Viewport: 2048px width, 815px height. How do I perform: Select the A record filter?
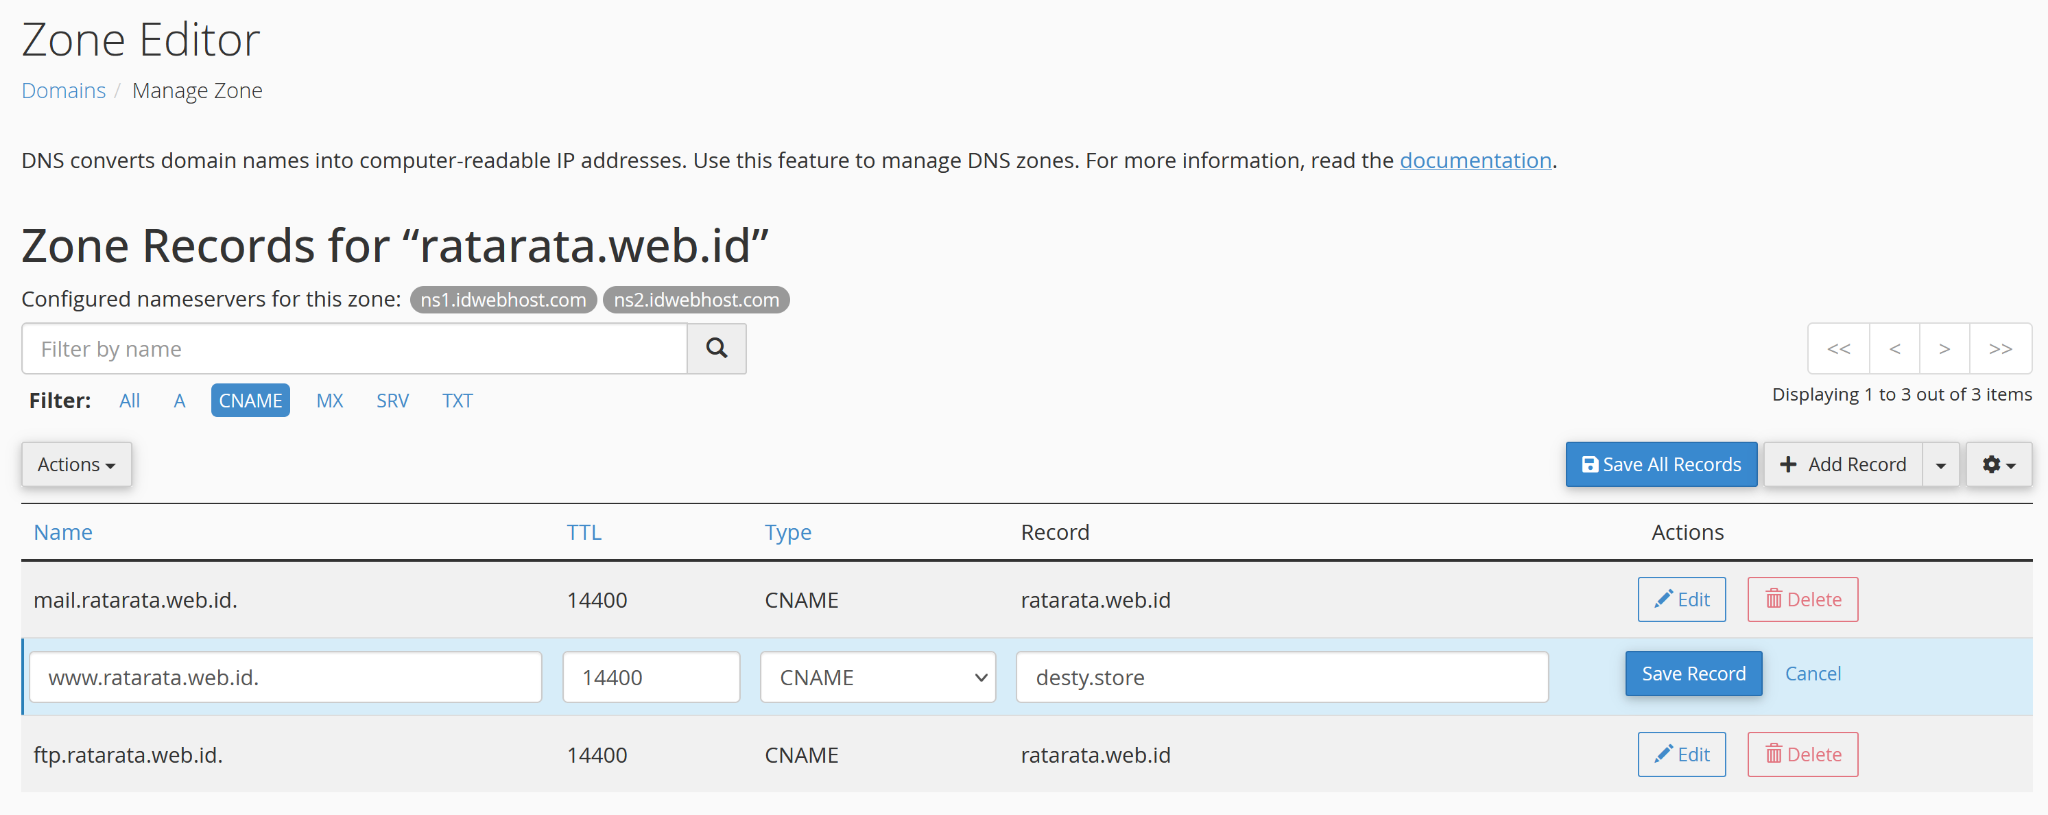(180, 401)
